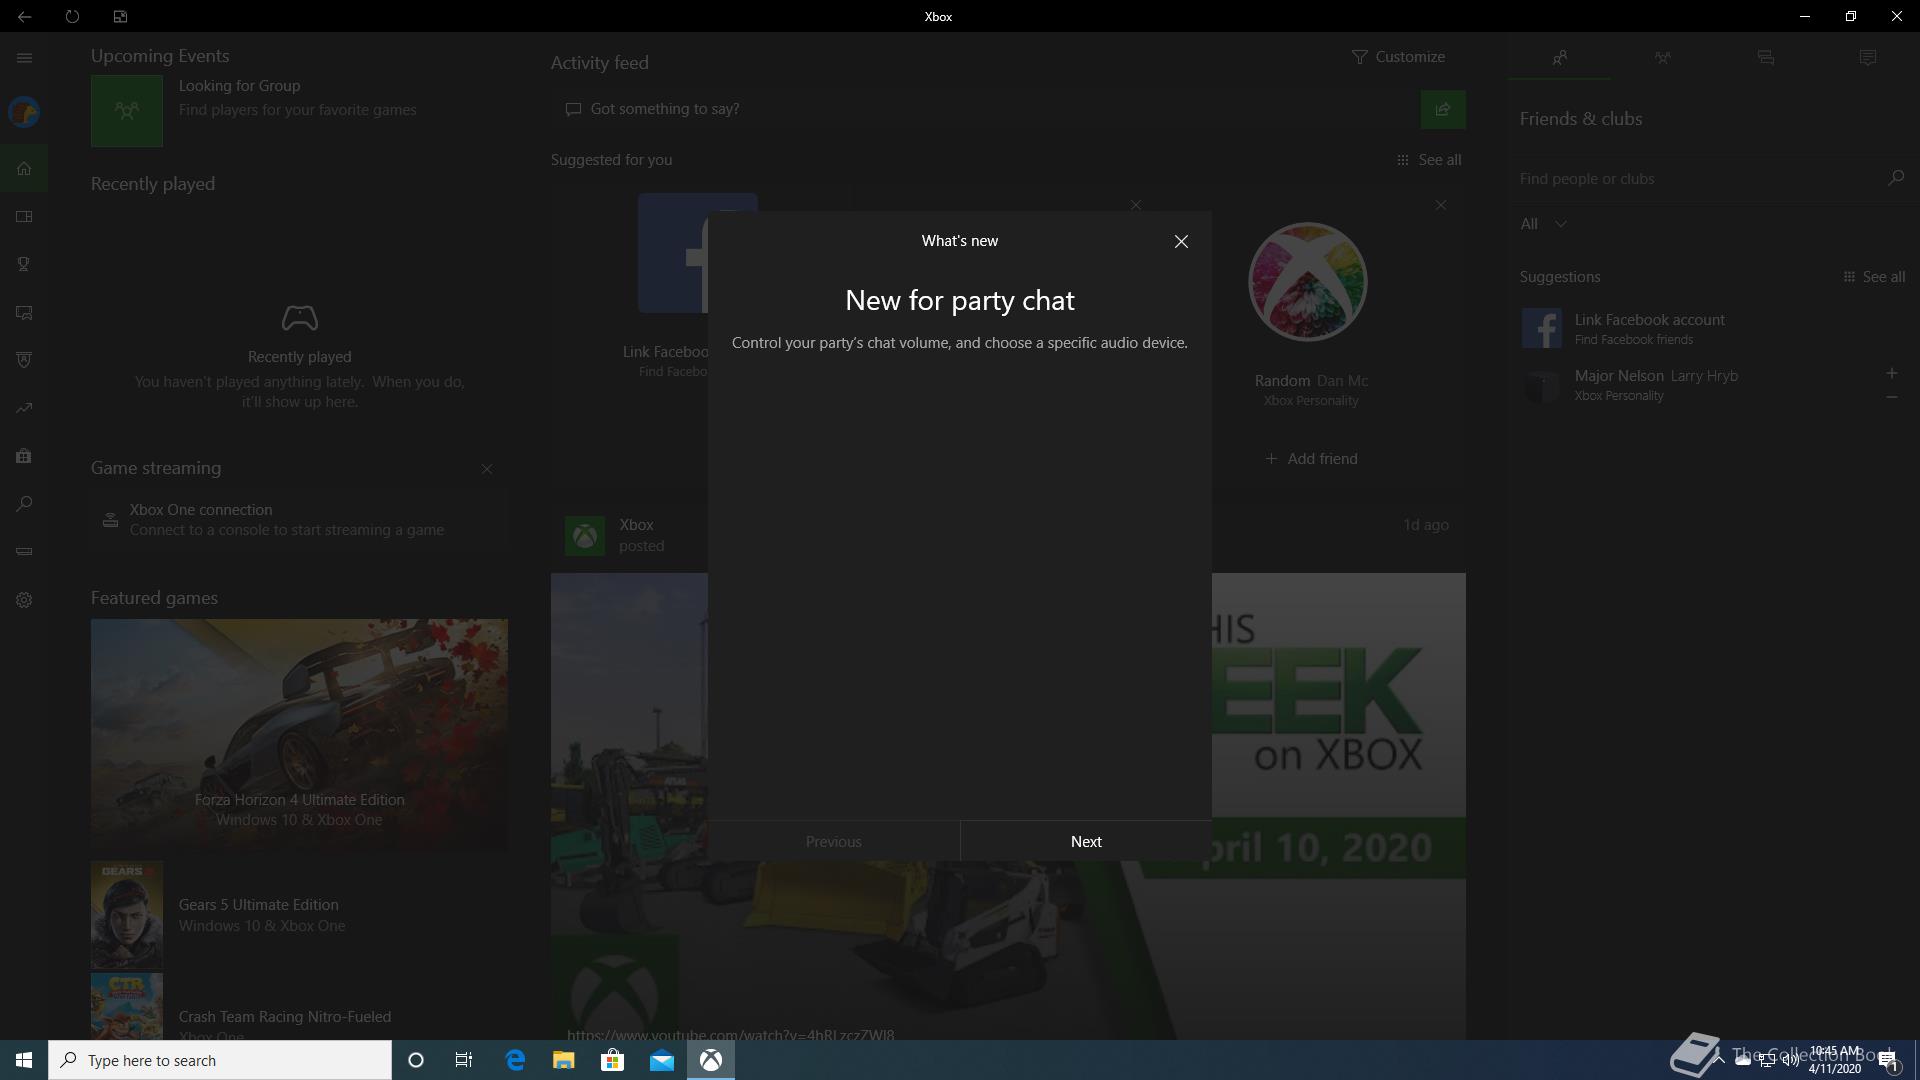The width and height of the screenshot is (1920, 1080).
Task: Dismiss the Random Dan Mc suggestion card
Action: 1440,205
